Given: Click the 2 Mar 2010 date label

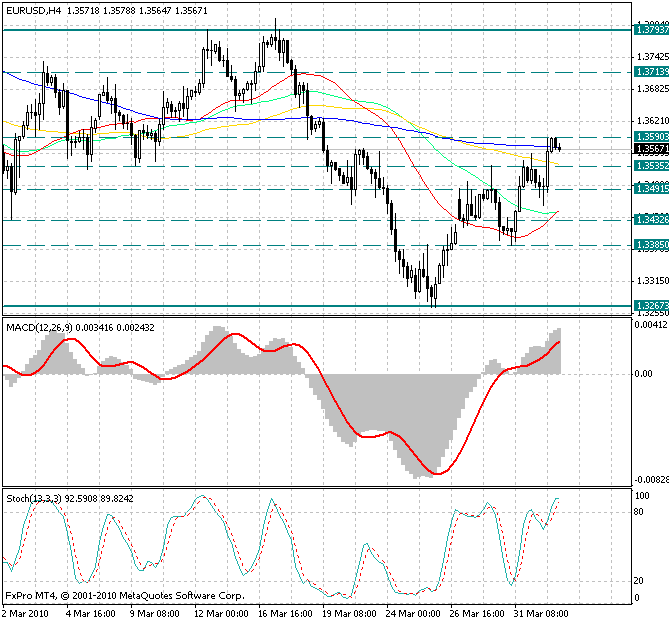Looking at the screenshot, I should [26, 612].
